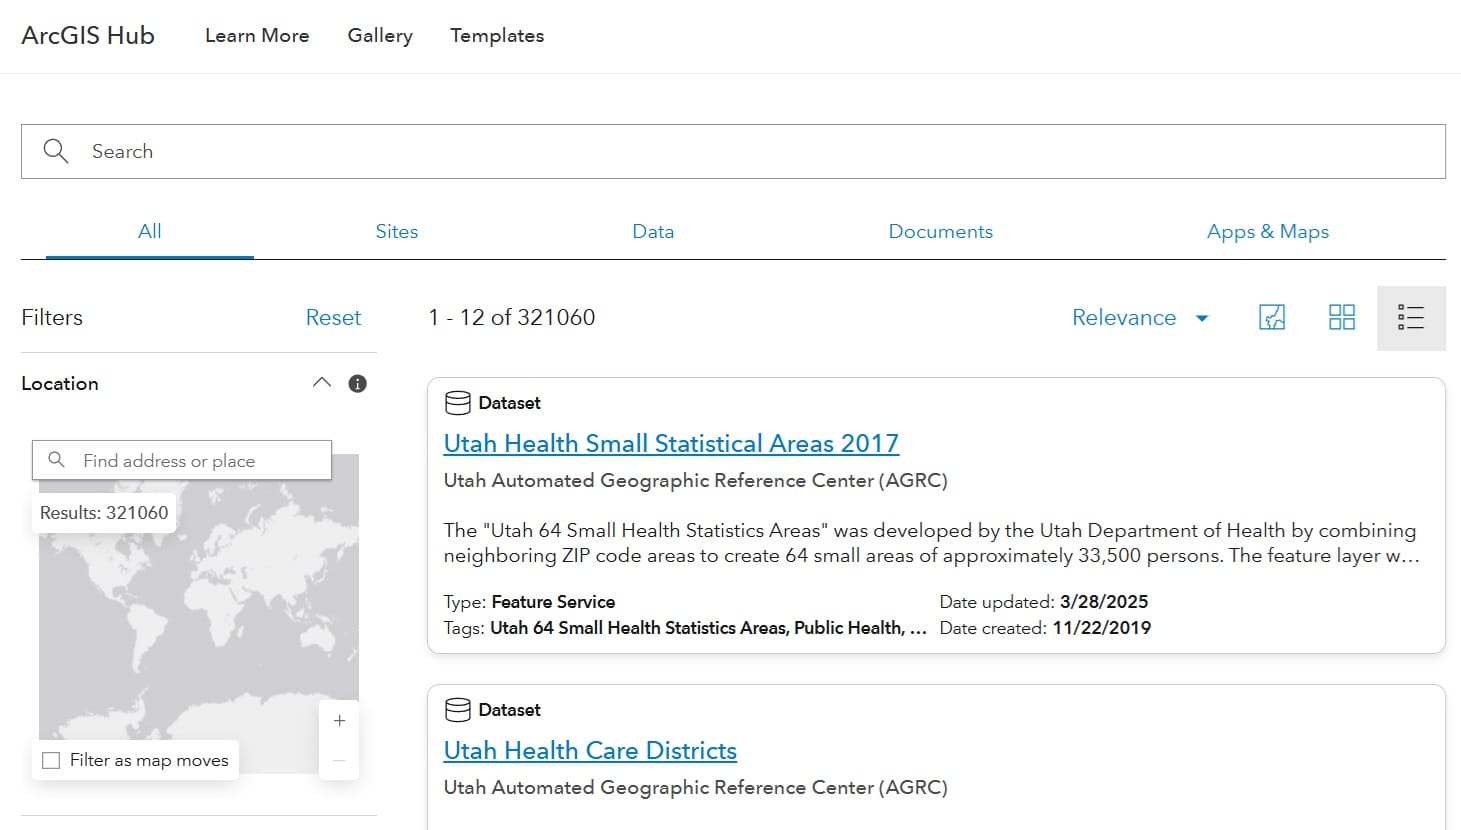This screenshot has height=830, width=1461.
Task: Switch to the Data tab
Action: point(653,231)
